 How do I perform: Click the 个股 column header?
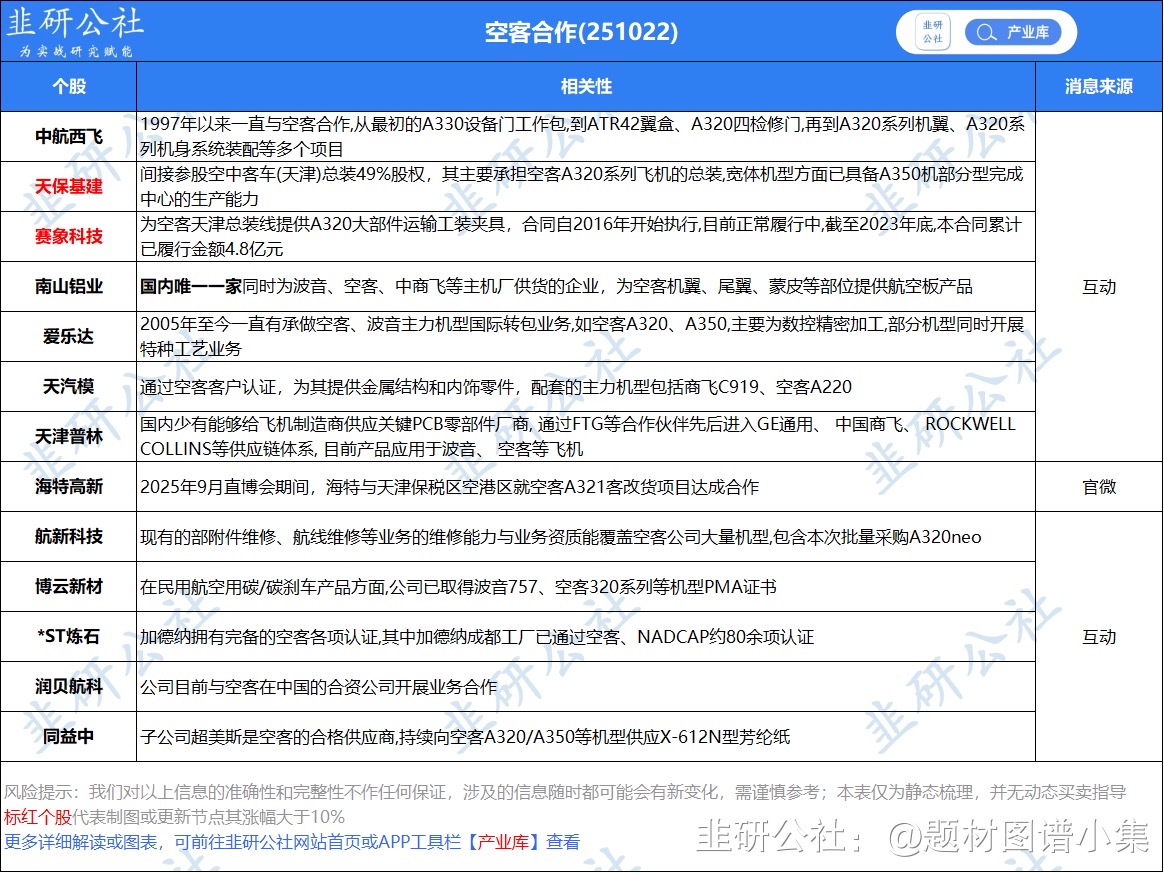(x=68, y=86)
